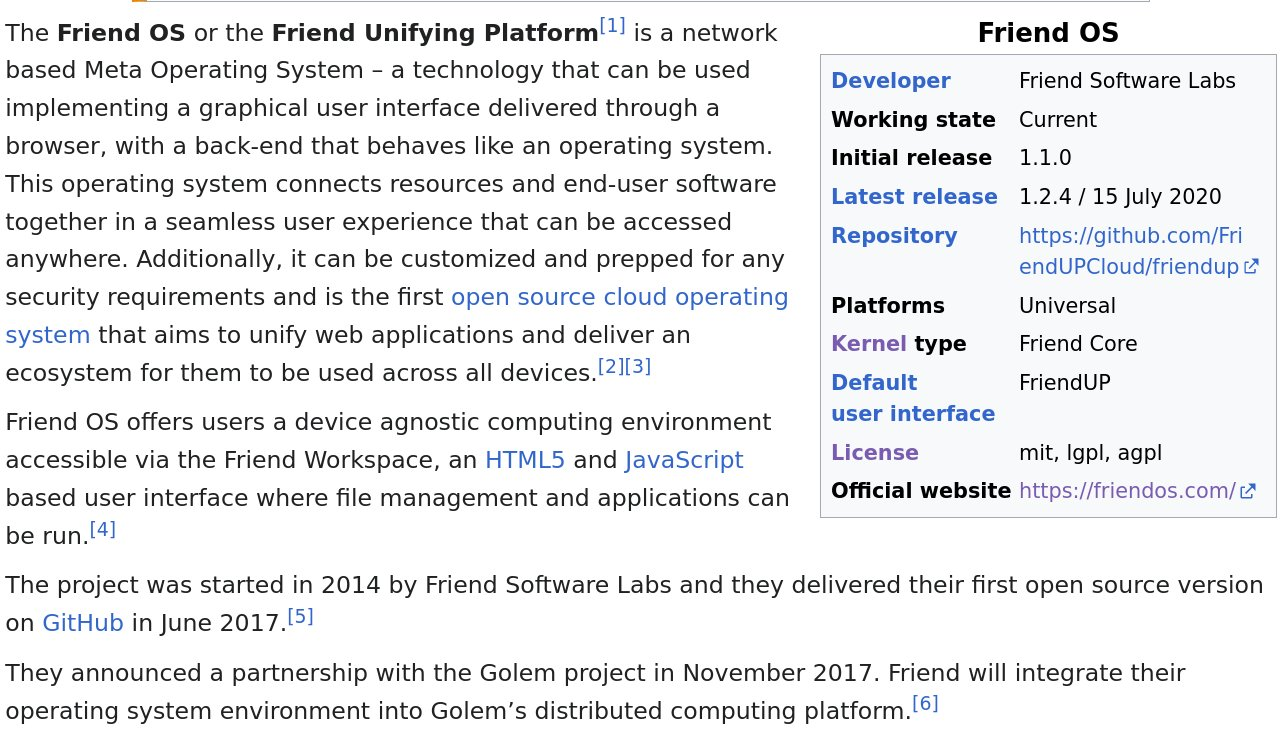The image size is (1282, 739).
Task: Click the external link icon after the GitHub repository URL
Action: click(1250, 267)
